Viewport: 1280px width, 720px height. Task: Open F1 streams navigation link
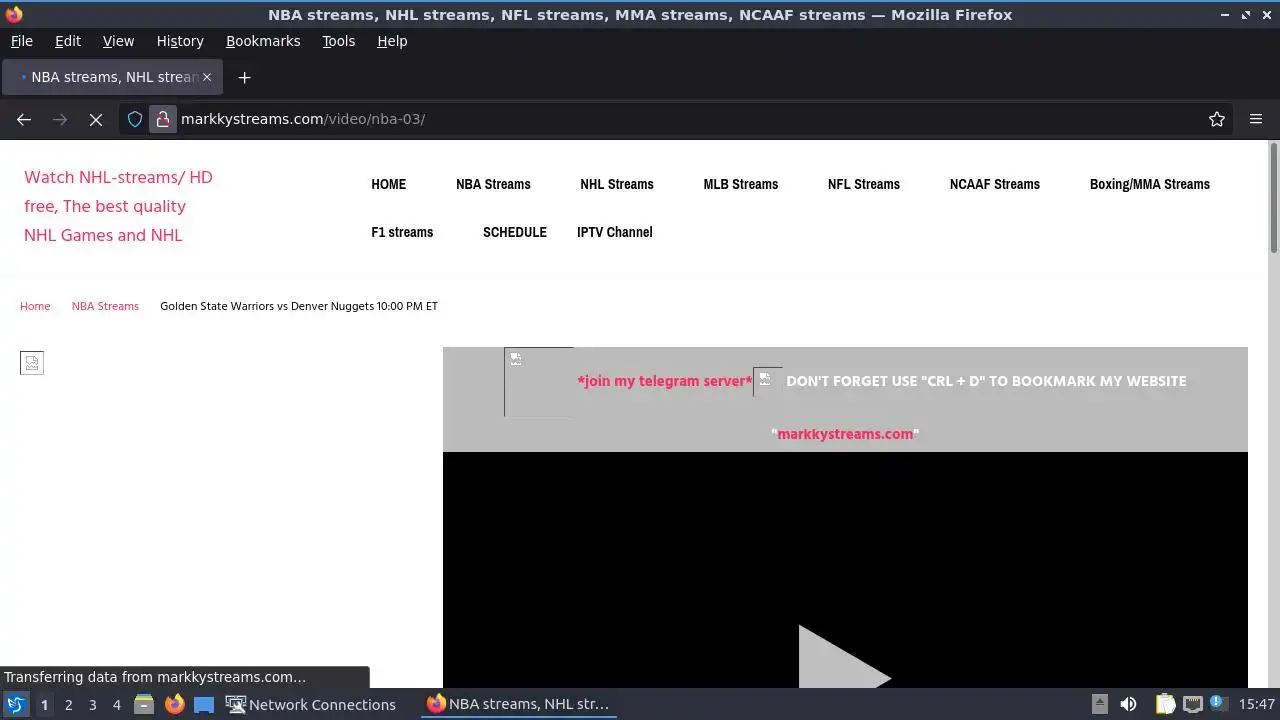[402, 232]
